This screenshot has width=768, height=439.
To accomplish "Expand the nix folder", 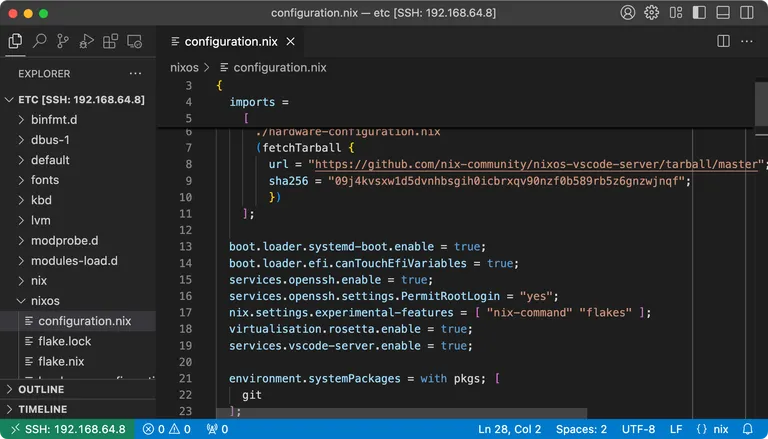I will [78, 281].
